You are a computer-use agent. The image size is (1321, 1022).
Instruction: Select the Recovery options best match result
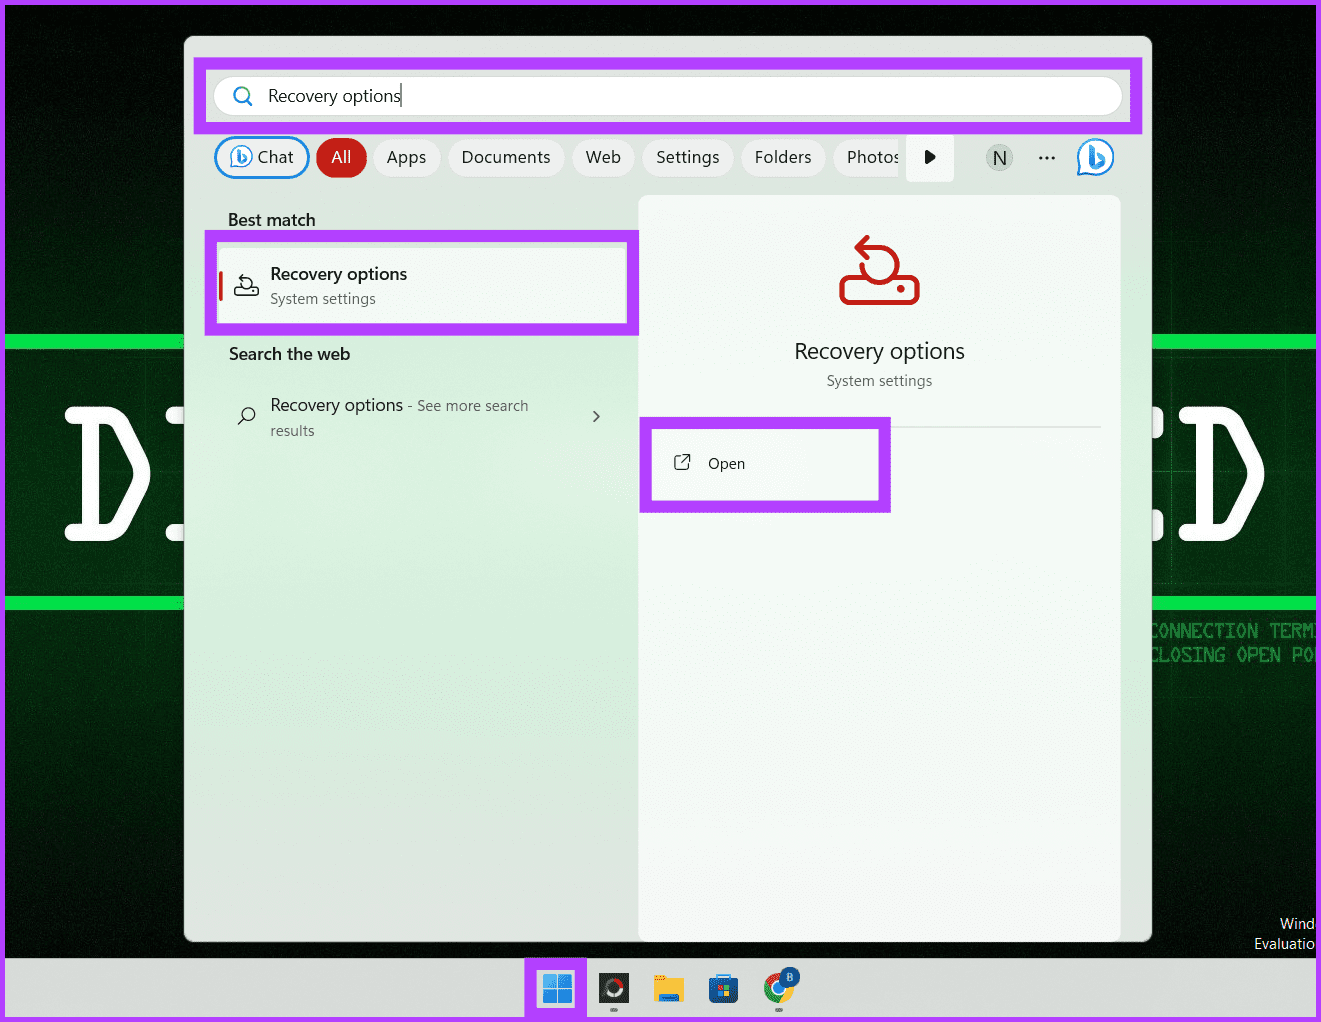point(421,285)
